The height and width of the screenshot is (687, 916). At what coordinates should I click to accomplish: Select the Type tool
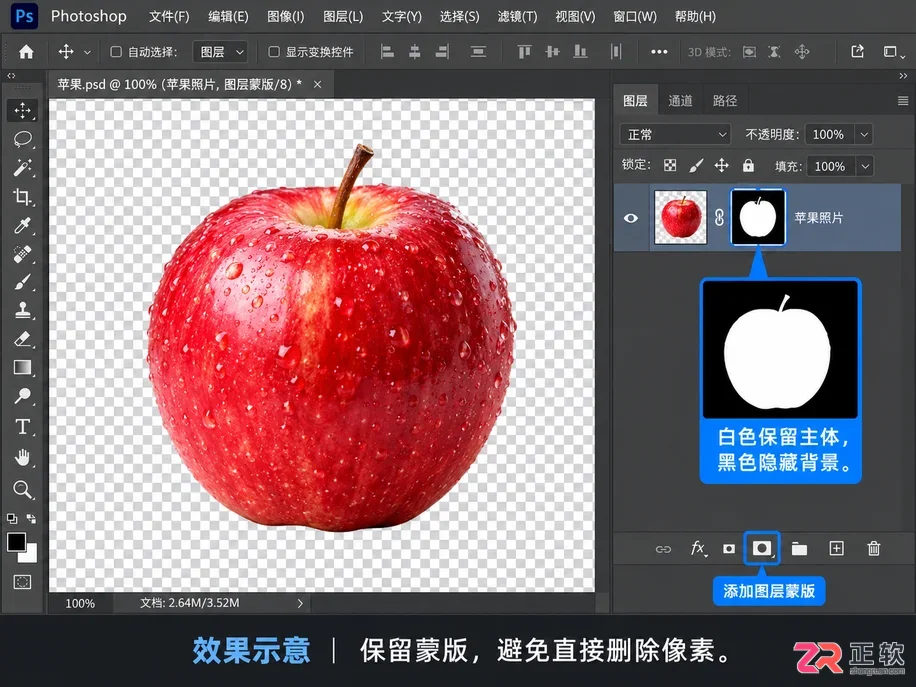[22, 426]
